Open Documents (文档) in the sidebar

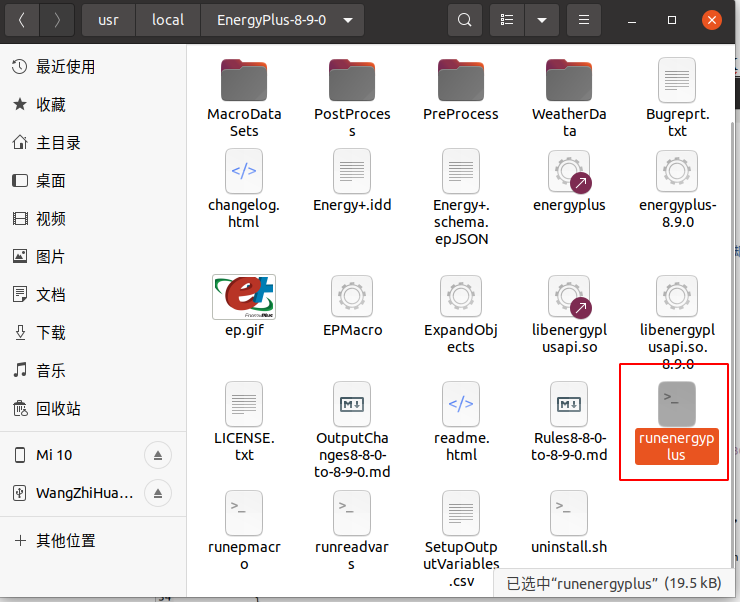click(x=93, y=294)
